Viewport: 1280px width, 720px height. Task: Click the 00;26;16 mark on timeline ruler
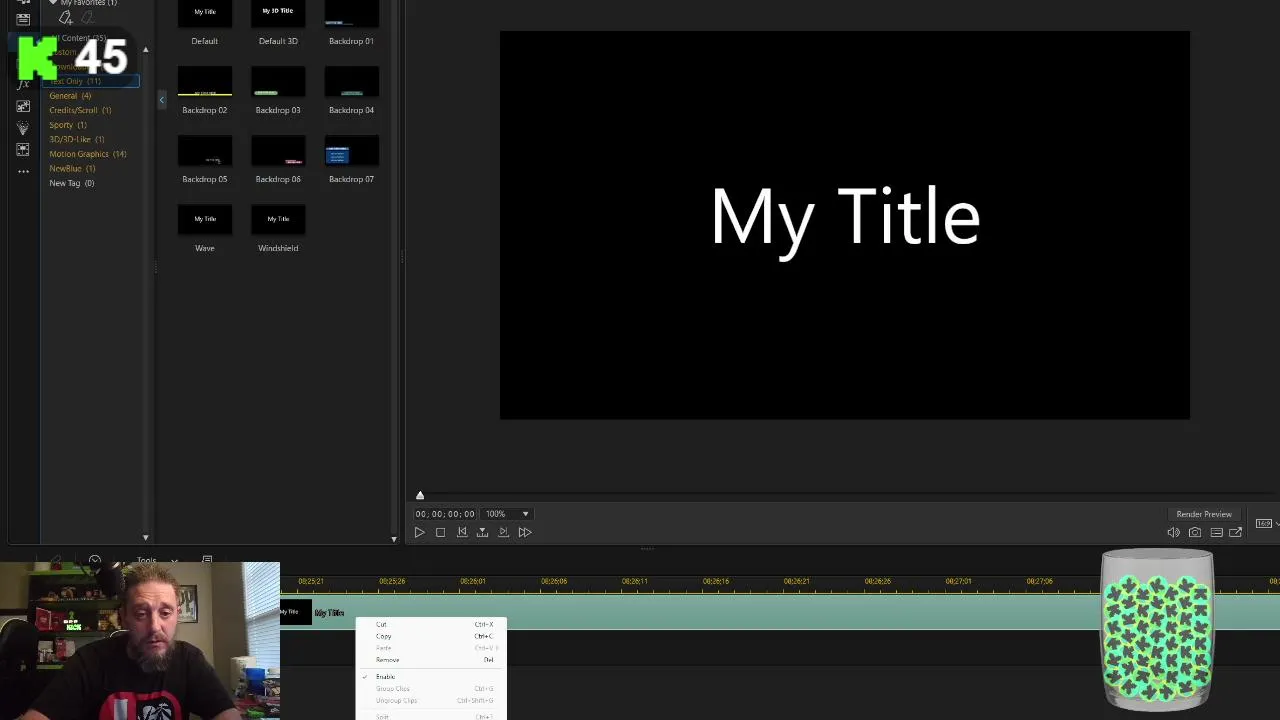715,581
